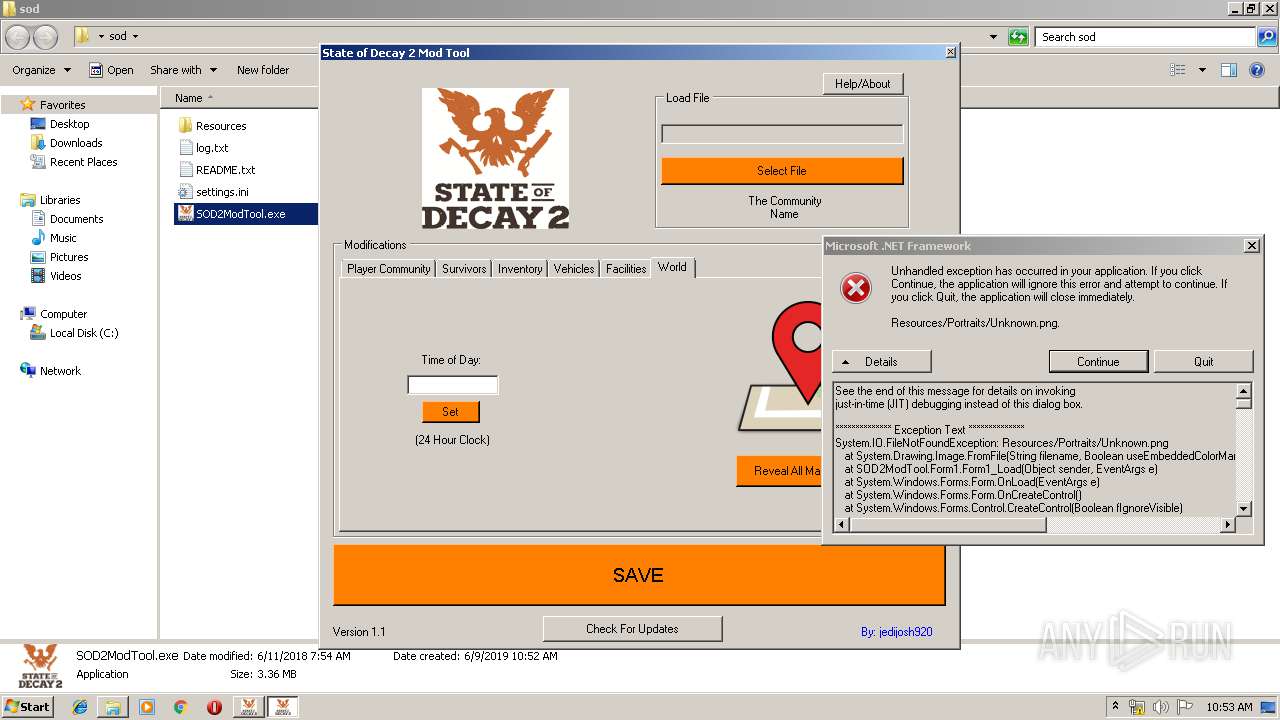The height and width of the screenshot is (720, 1280).
Task: Open Explorer help question mark icon
Action: point(1258,70)
